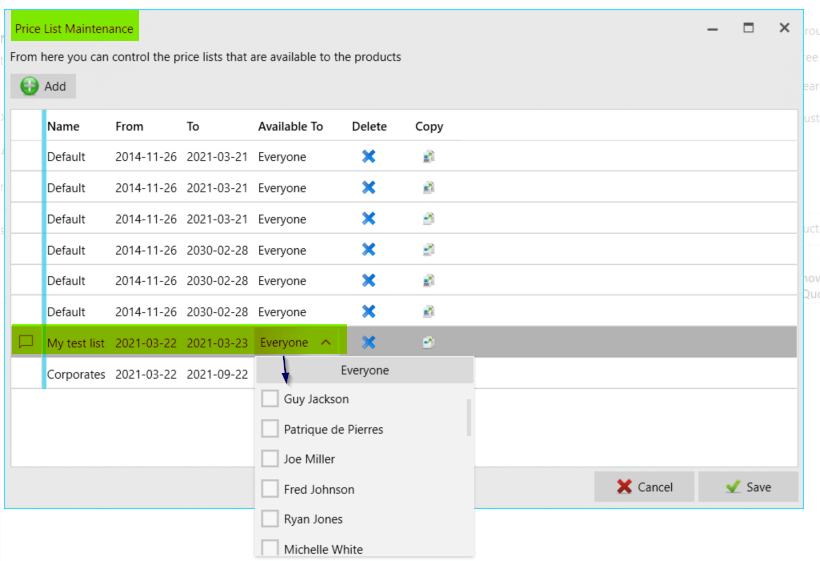This screenshot has height=561, width=820.
Task: Click the dropdown list vertical scrollbar
Action: (x=469, y=416)
